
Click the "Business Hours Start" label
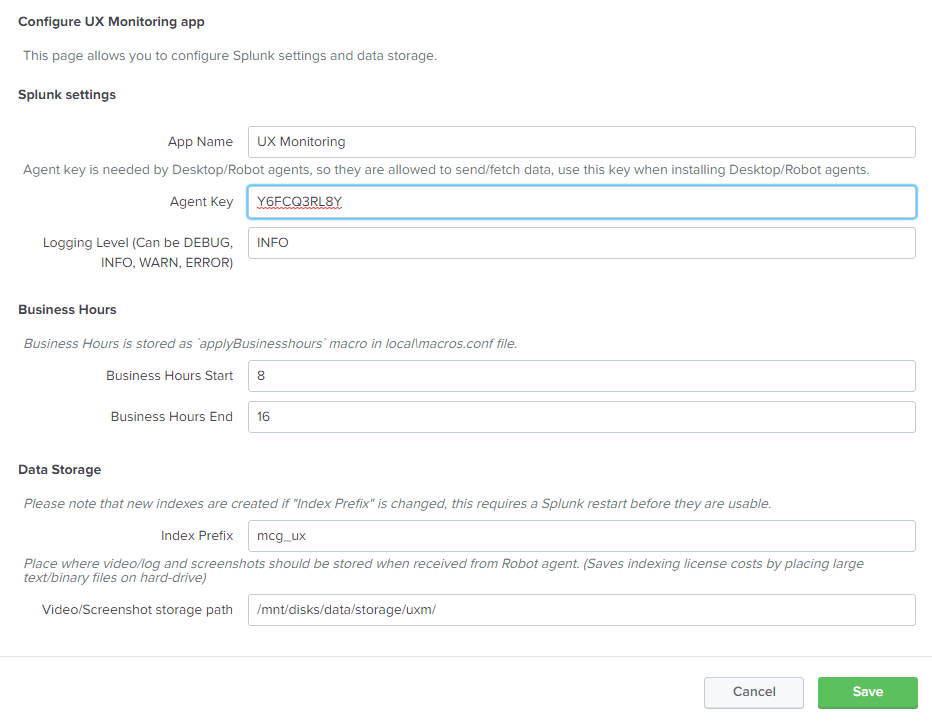pos(169,376)
